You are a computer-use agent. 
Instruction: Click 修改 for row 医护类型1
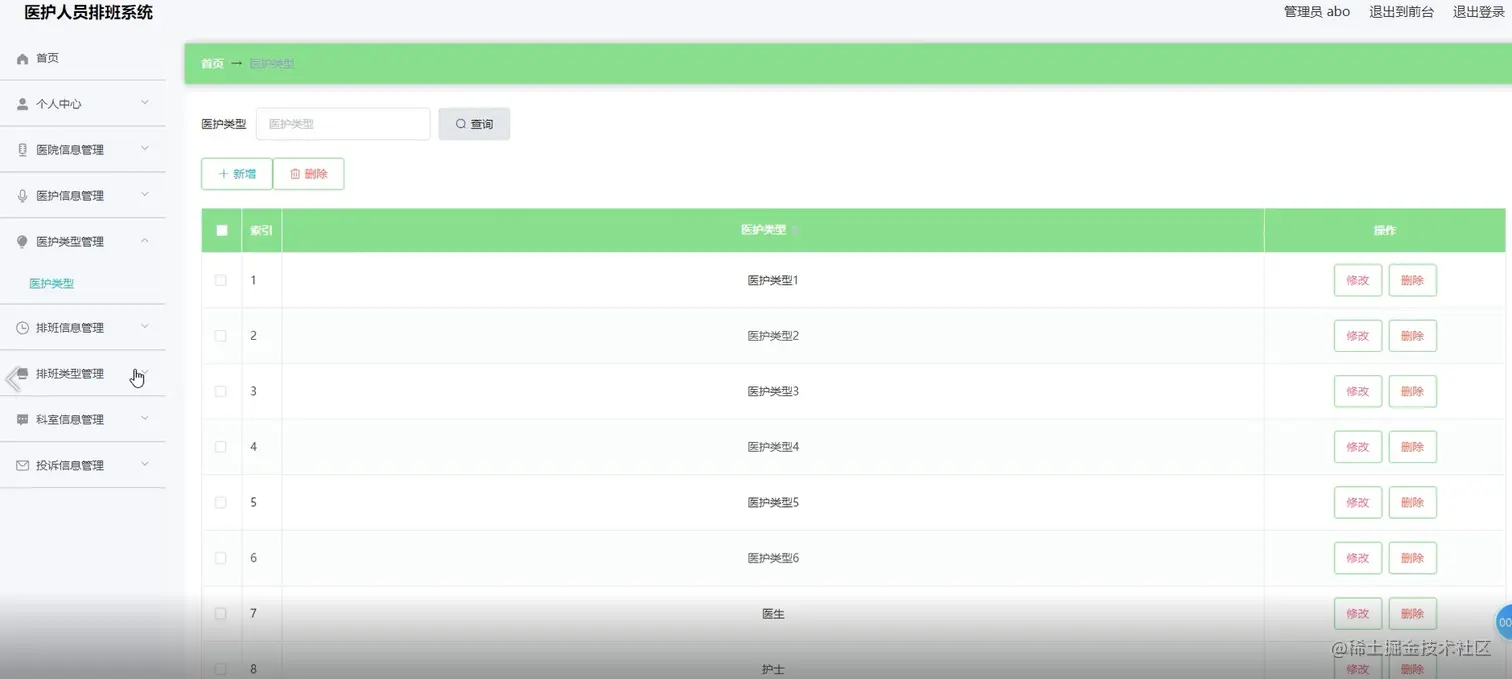[x=1358, y=280]
